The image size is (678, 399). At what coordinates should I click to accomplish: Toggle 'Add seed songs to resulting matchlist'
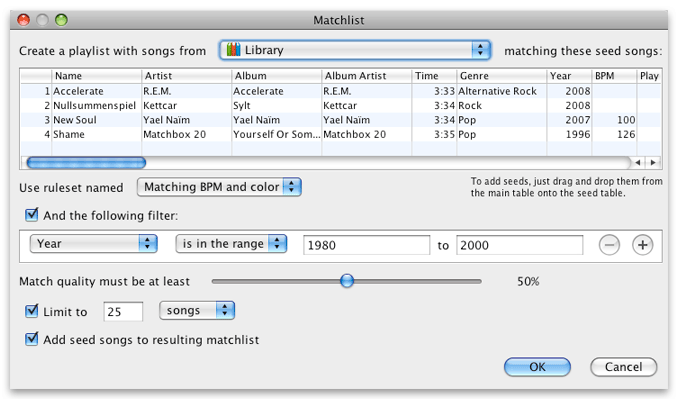coord(32,339)
